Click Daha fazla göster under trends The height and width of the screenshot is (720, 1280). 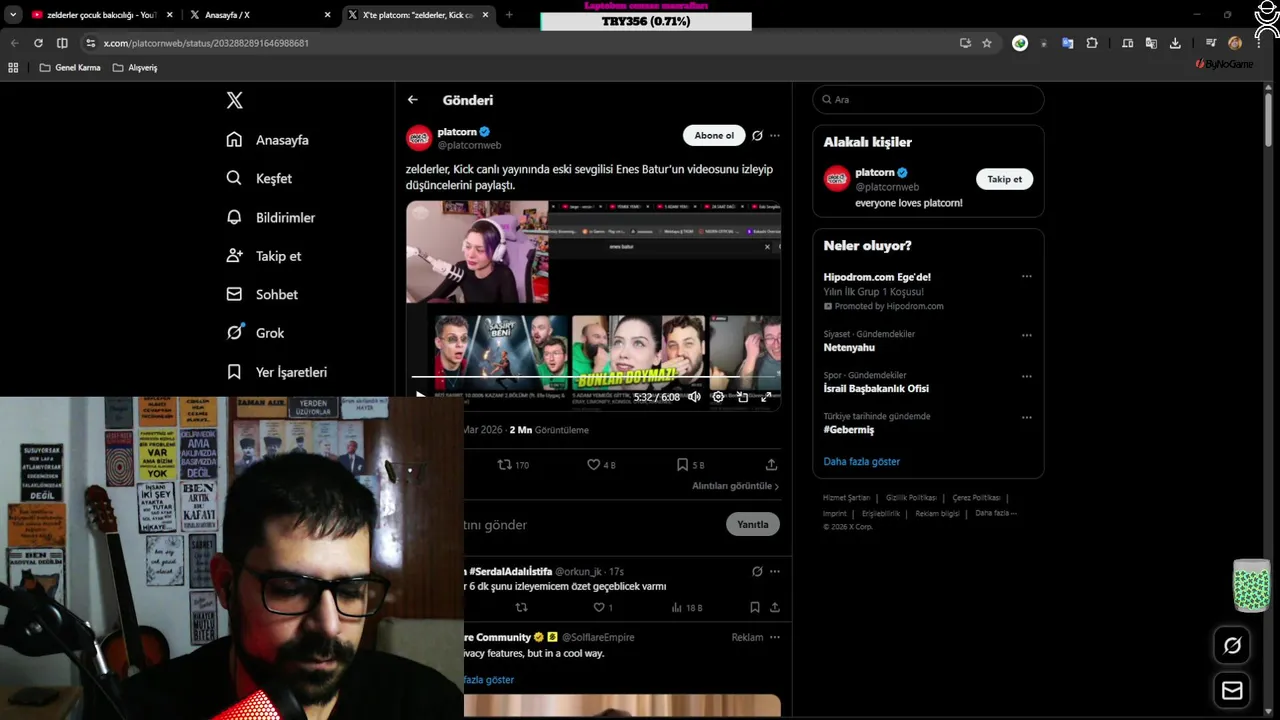861,462
